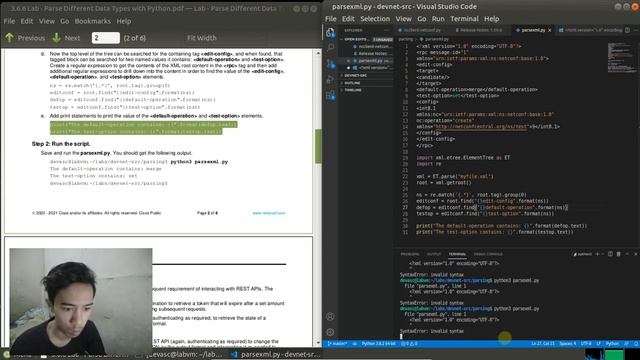640x360 pixels.
Task: Open the Help menu in the PDF viewer
Action: click(x=124, y=21)
